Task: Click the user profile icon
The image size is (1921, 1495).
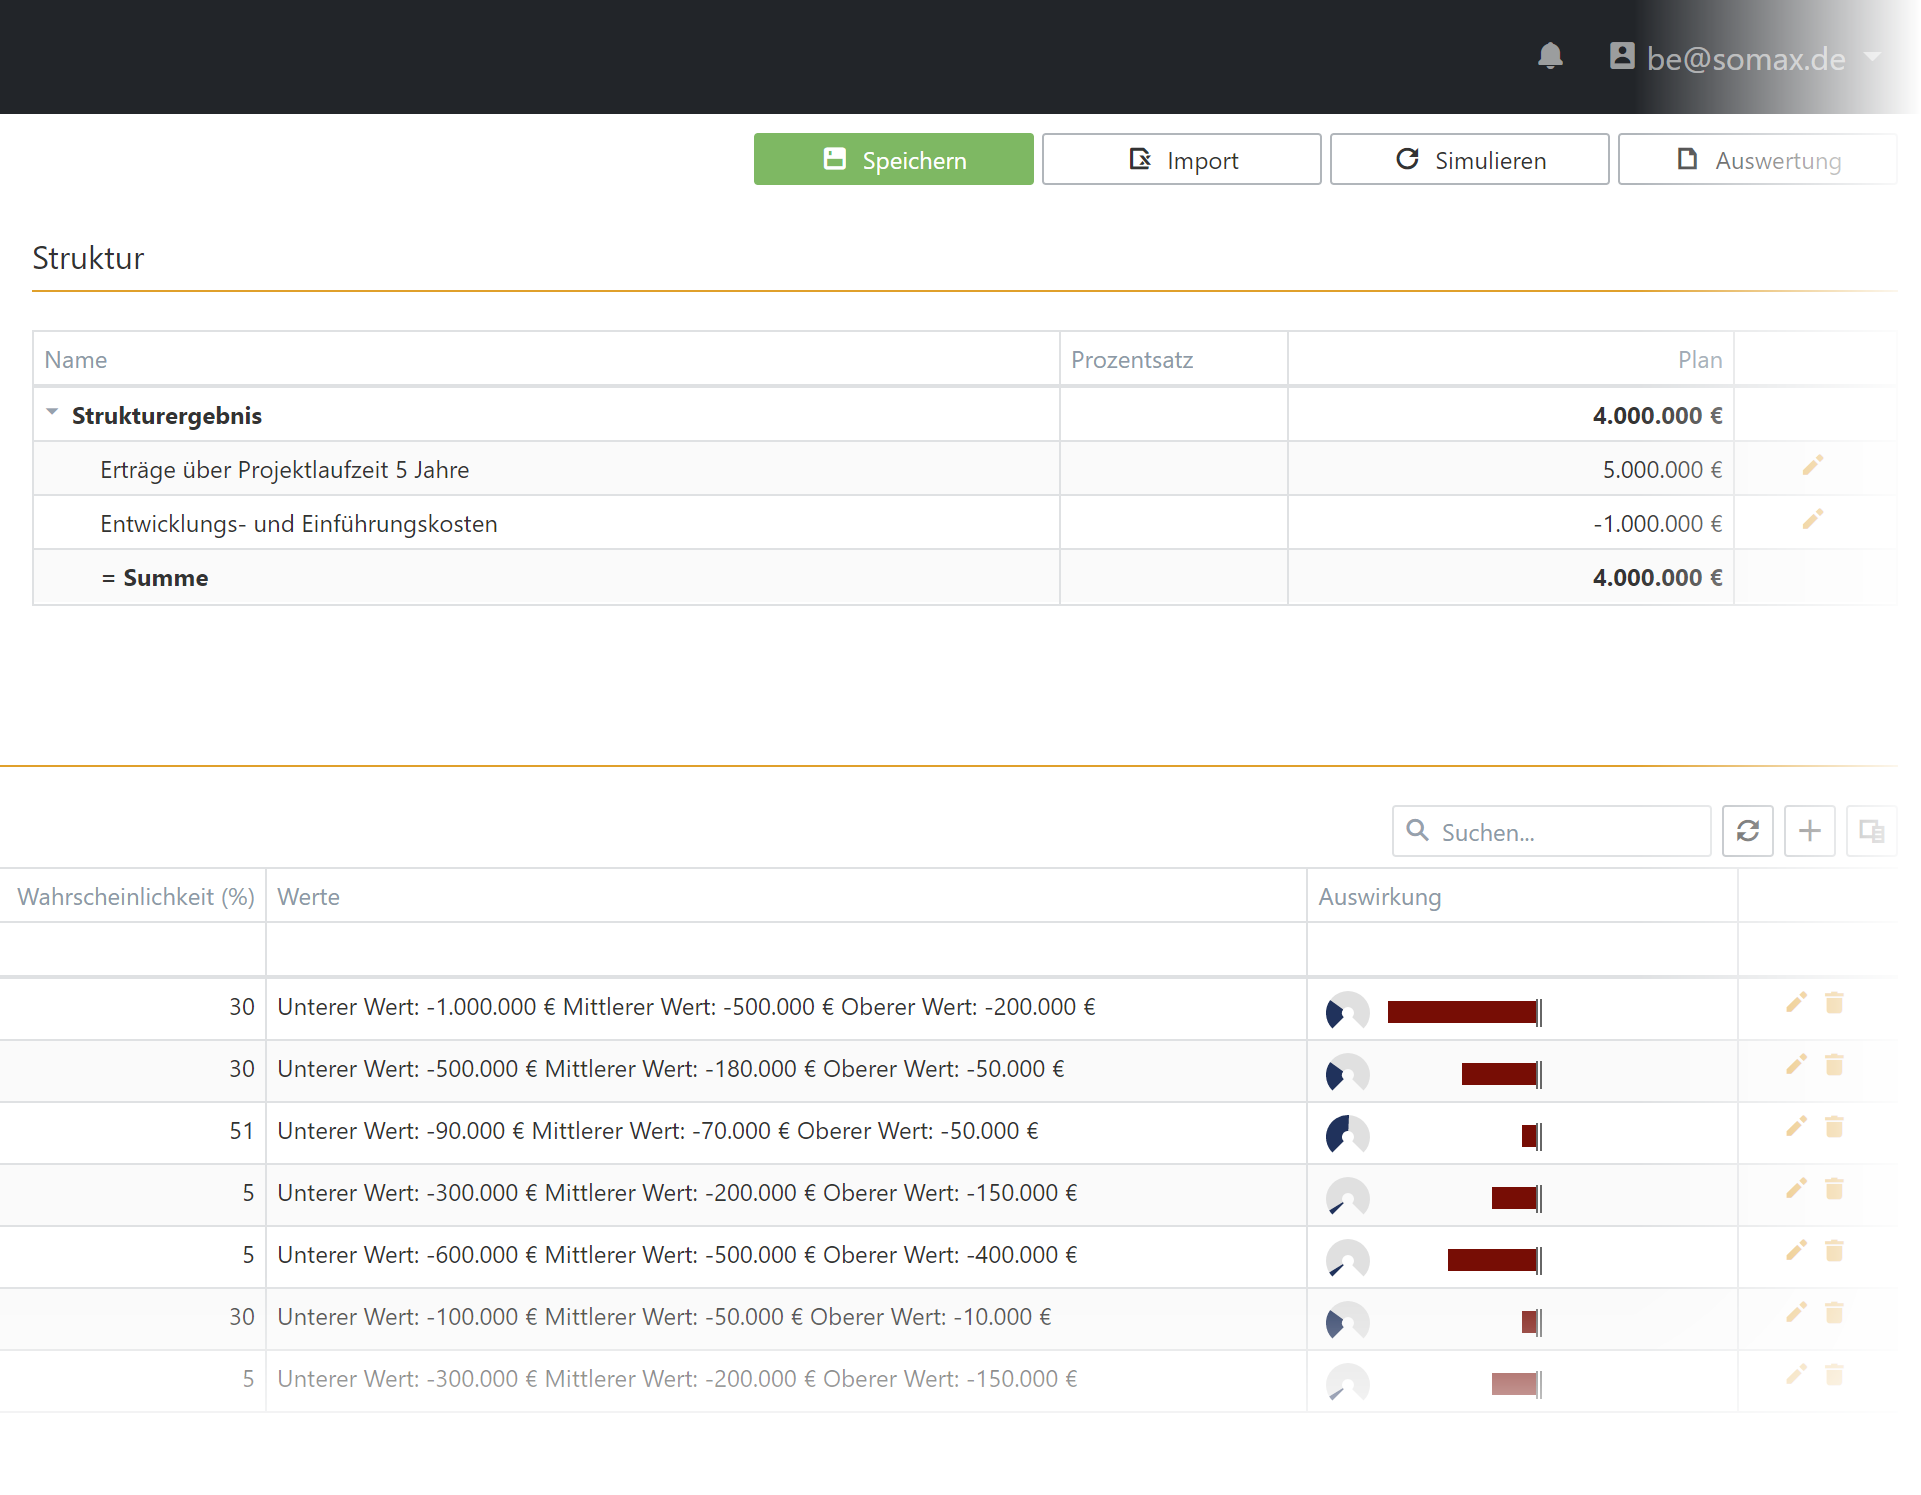Action: point(1622,56)
